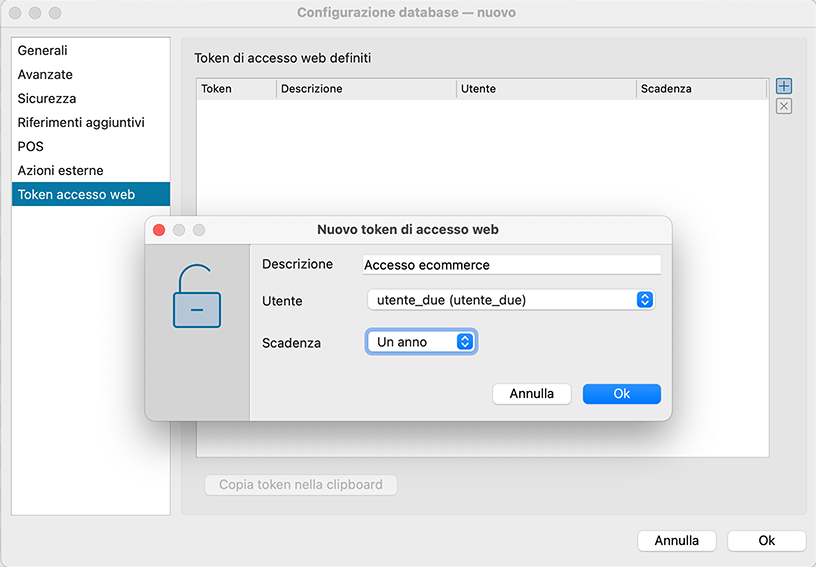Image resolution: width=816 pixels, height=567 pixels.
Task: Select POS in the sidebar
Action: pos(31,147)
